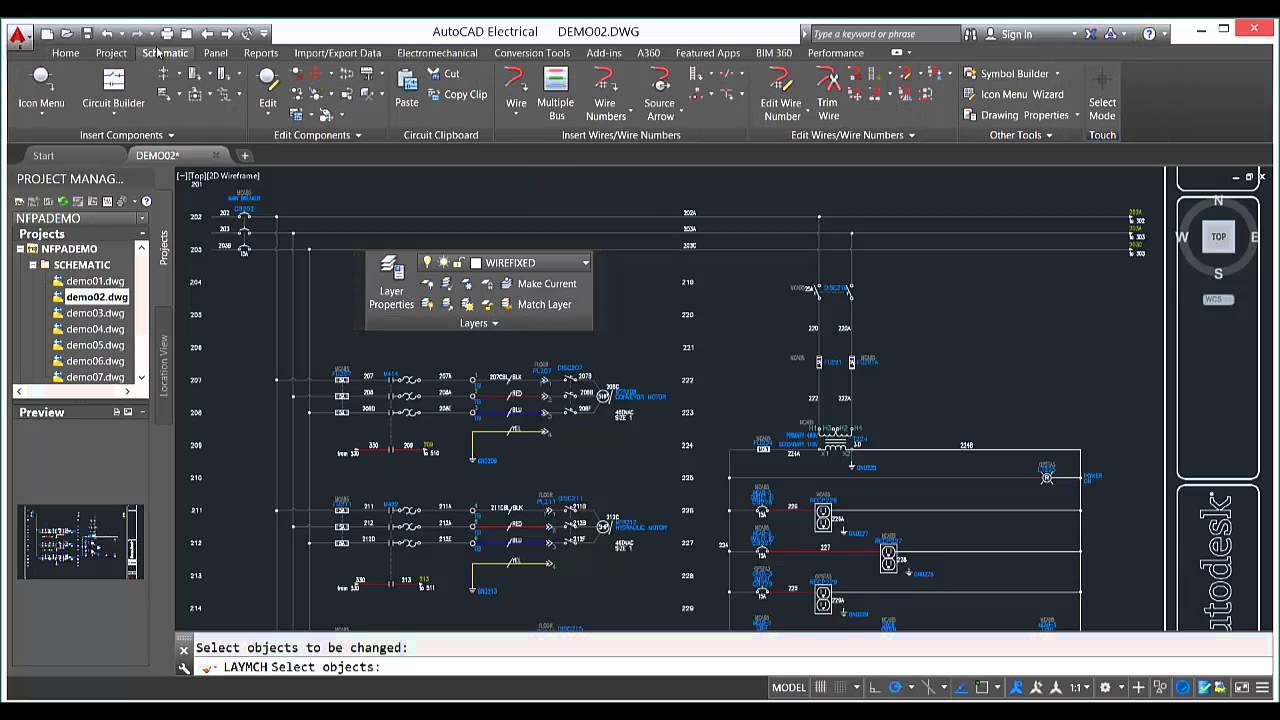
Task: Open the Icon Menu tool
Action: click(41, 88)
